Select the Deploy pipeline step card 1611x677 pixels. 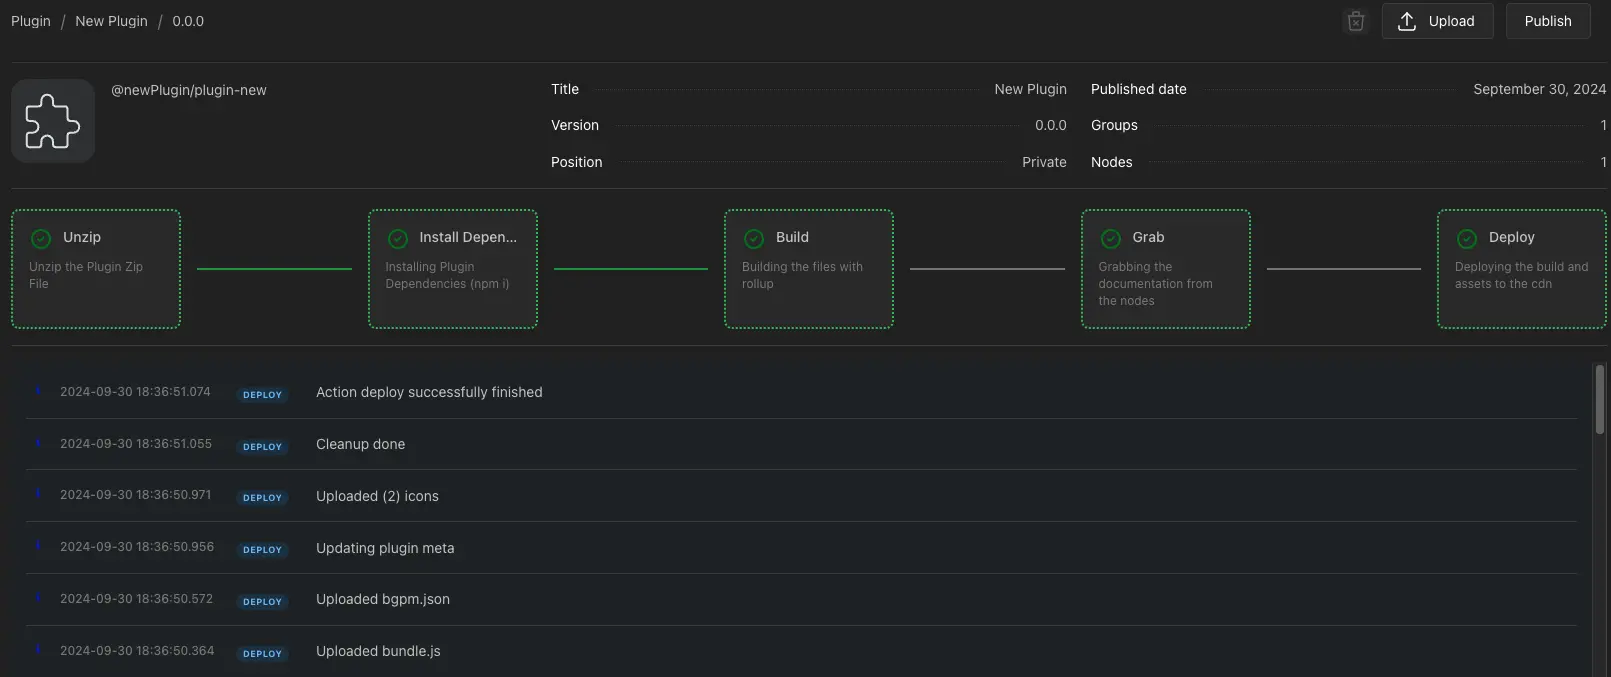tap(1521, 269)
